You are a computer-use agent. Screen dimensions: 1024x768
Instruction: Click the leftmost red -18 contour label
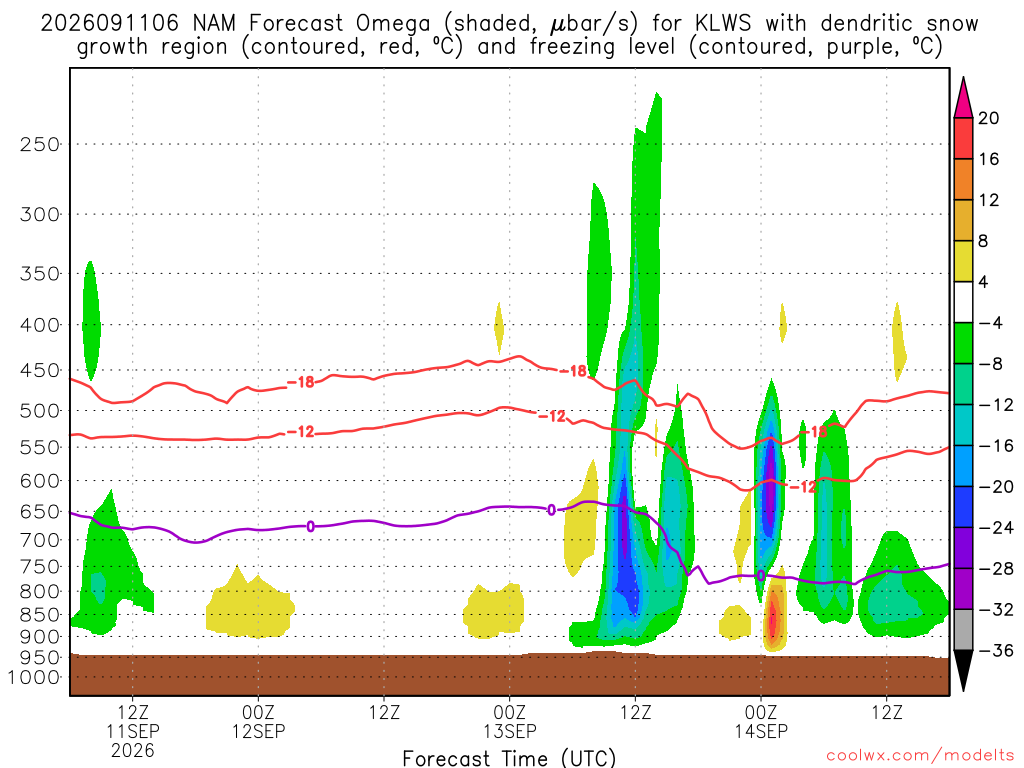pos(301,382)
